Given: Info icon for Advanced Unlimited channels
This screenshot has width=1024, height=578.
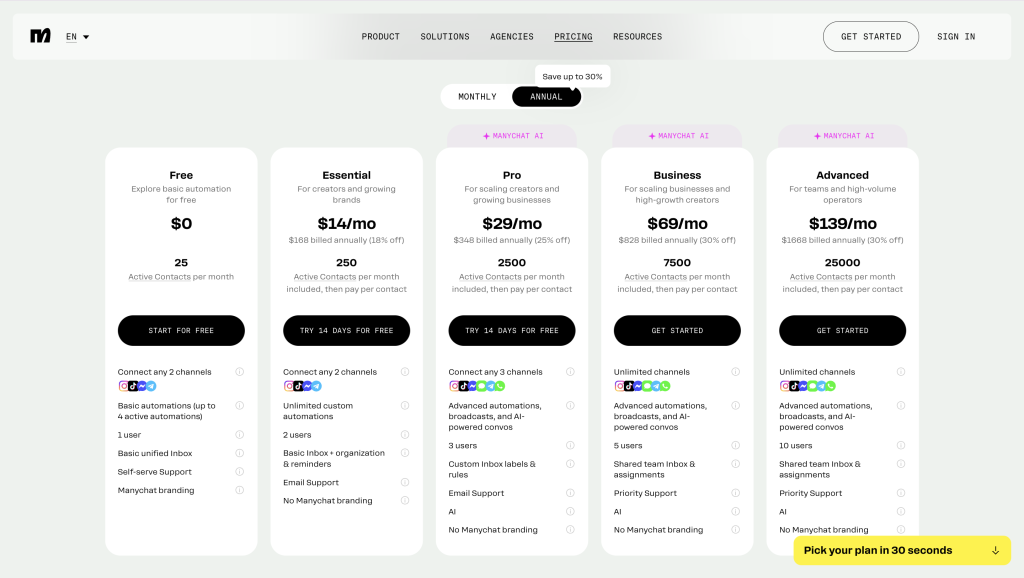Looking at the screenshot, I should pos(901,372).
